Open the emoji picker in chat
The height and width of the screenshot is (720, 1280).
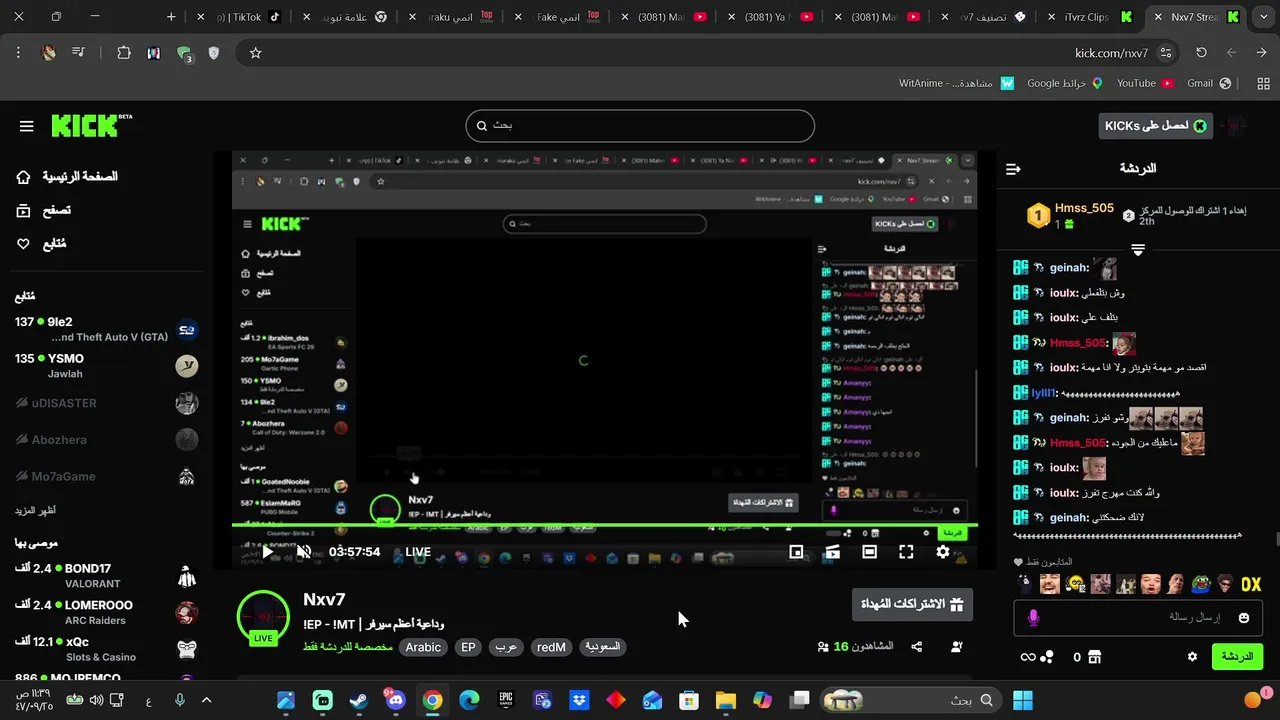pyautogui.click(x=1244, y=618)
